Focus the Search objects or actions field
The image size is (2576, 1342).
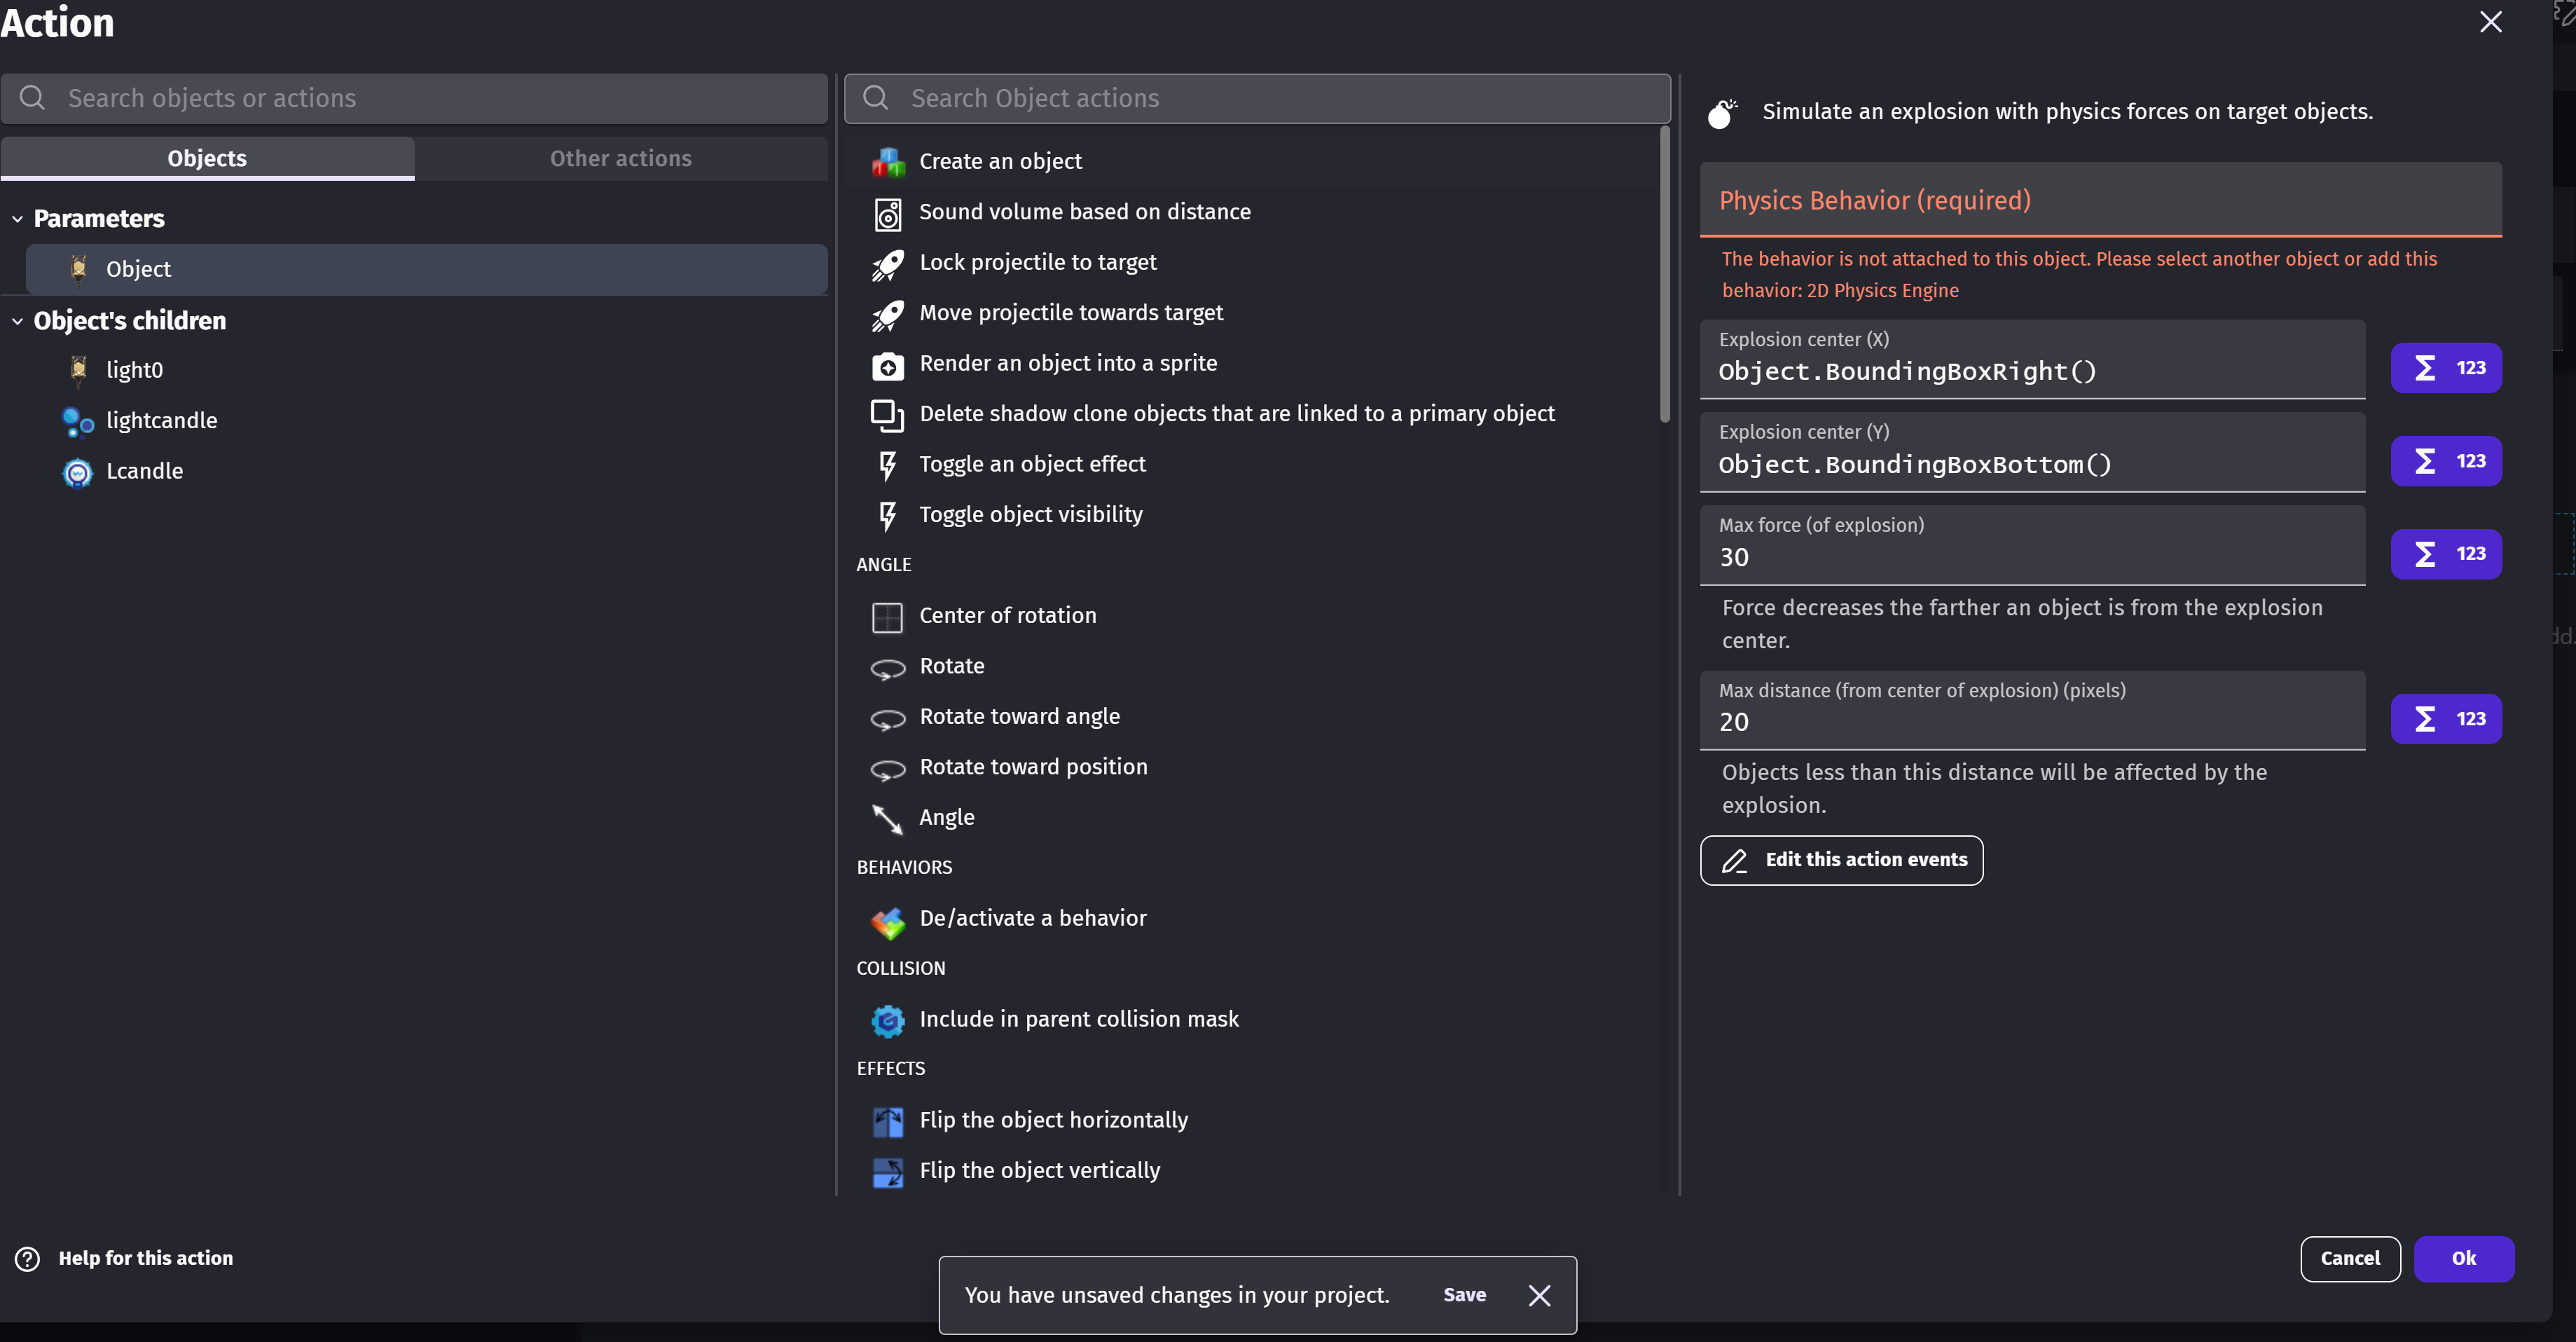pyautogui.click(x=414, y=98)
